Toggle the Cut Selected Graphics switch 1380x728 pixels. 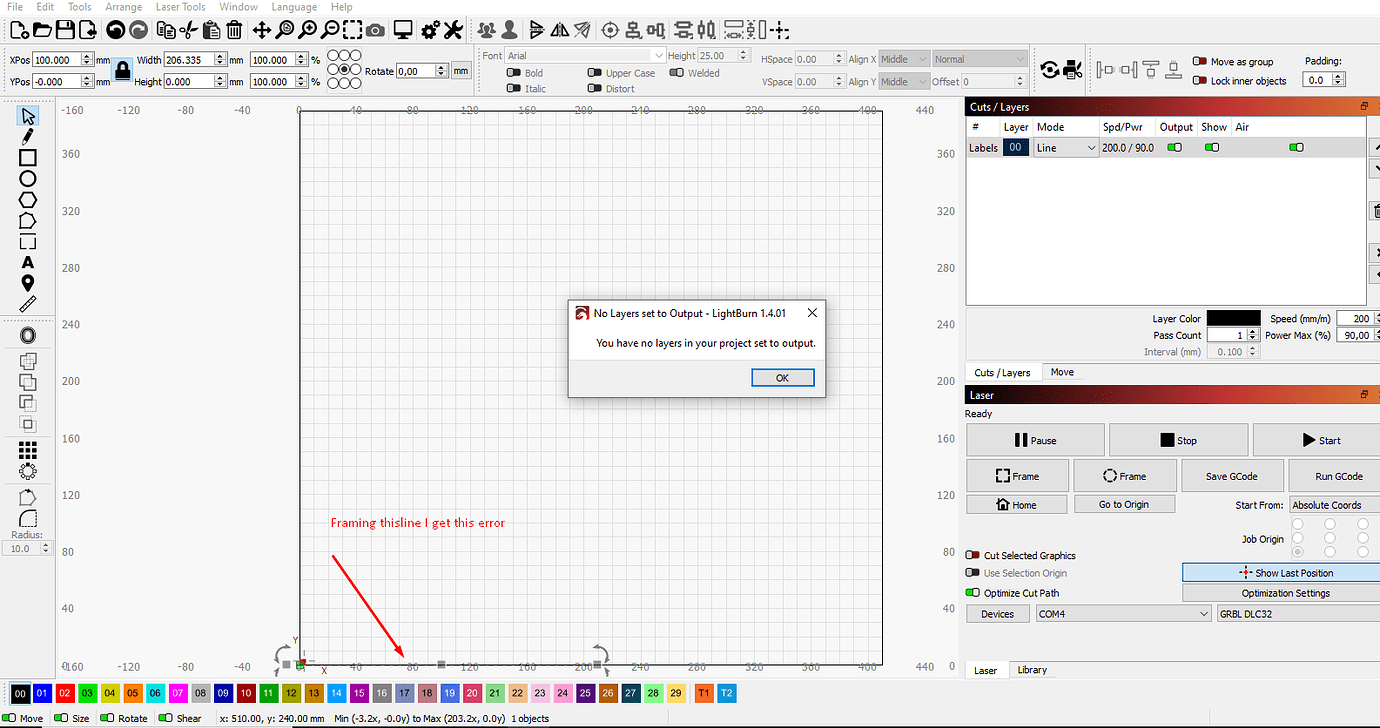click(970, 555)
